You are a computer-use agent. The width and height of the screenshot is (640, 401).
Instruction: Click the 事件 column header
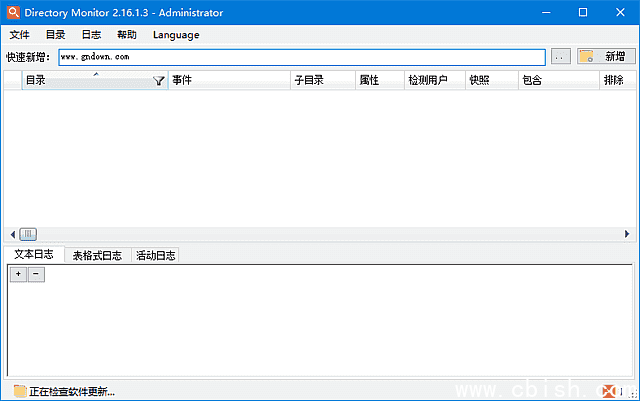[x=229, y=80]
